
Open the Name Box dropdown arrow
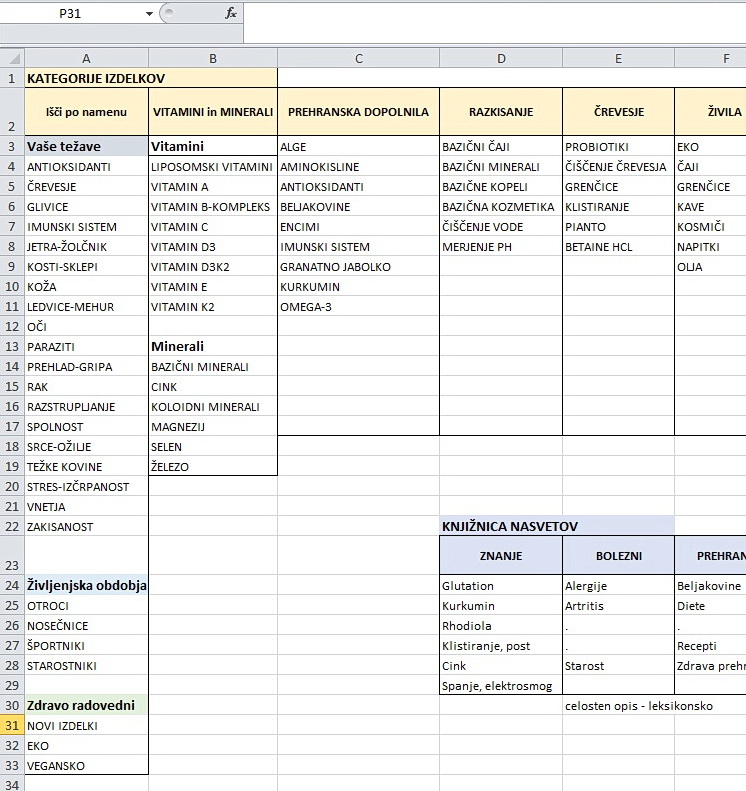point(150,14)
